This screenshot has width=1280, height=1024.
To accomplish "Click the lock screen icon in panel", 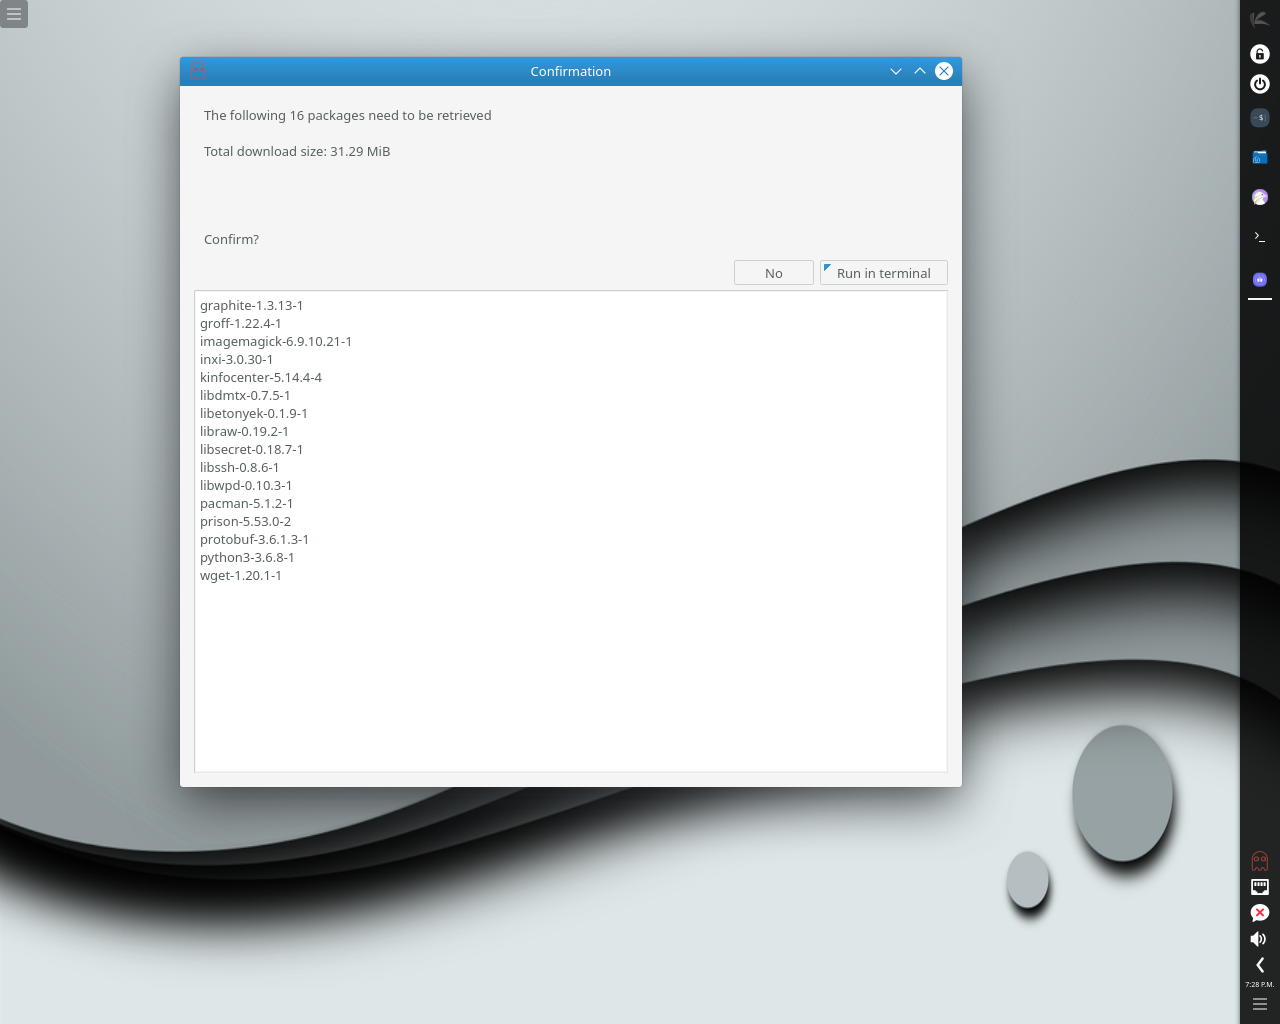I will (x=1260, y=54).
